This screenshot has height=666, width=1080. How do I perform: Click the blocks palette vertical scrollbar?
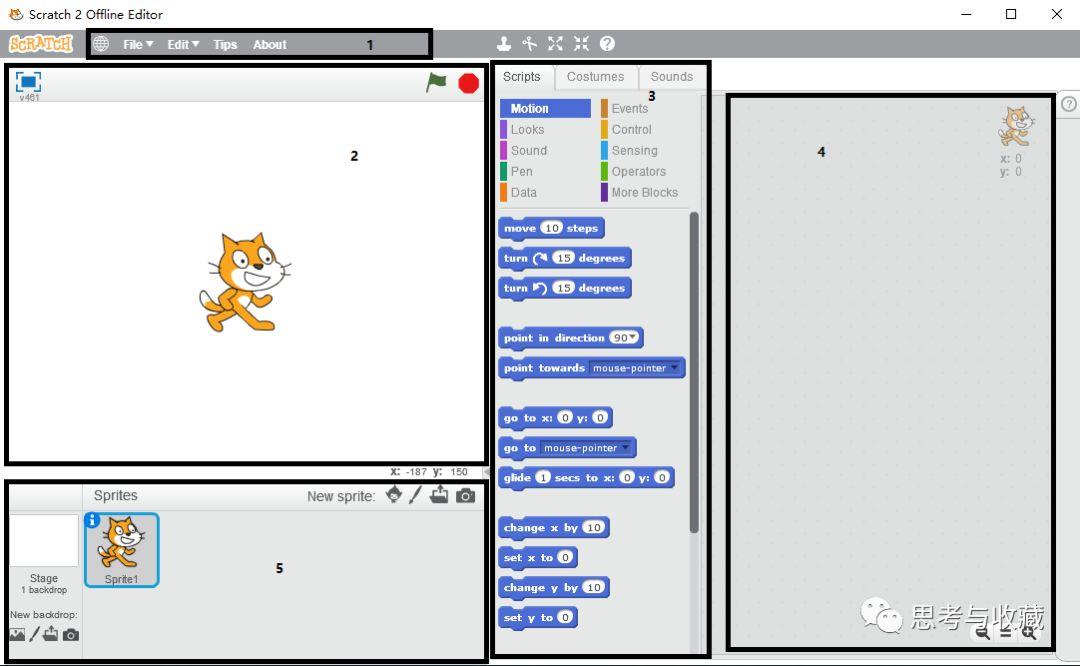(694, 372)
